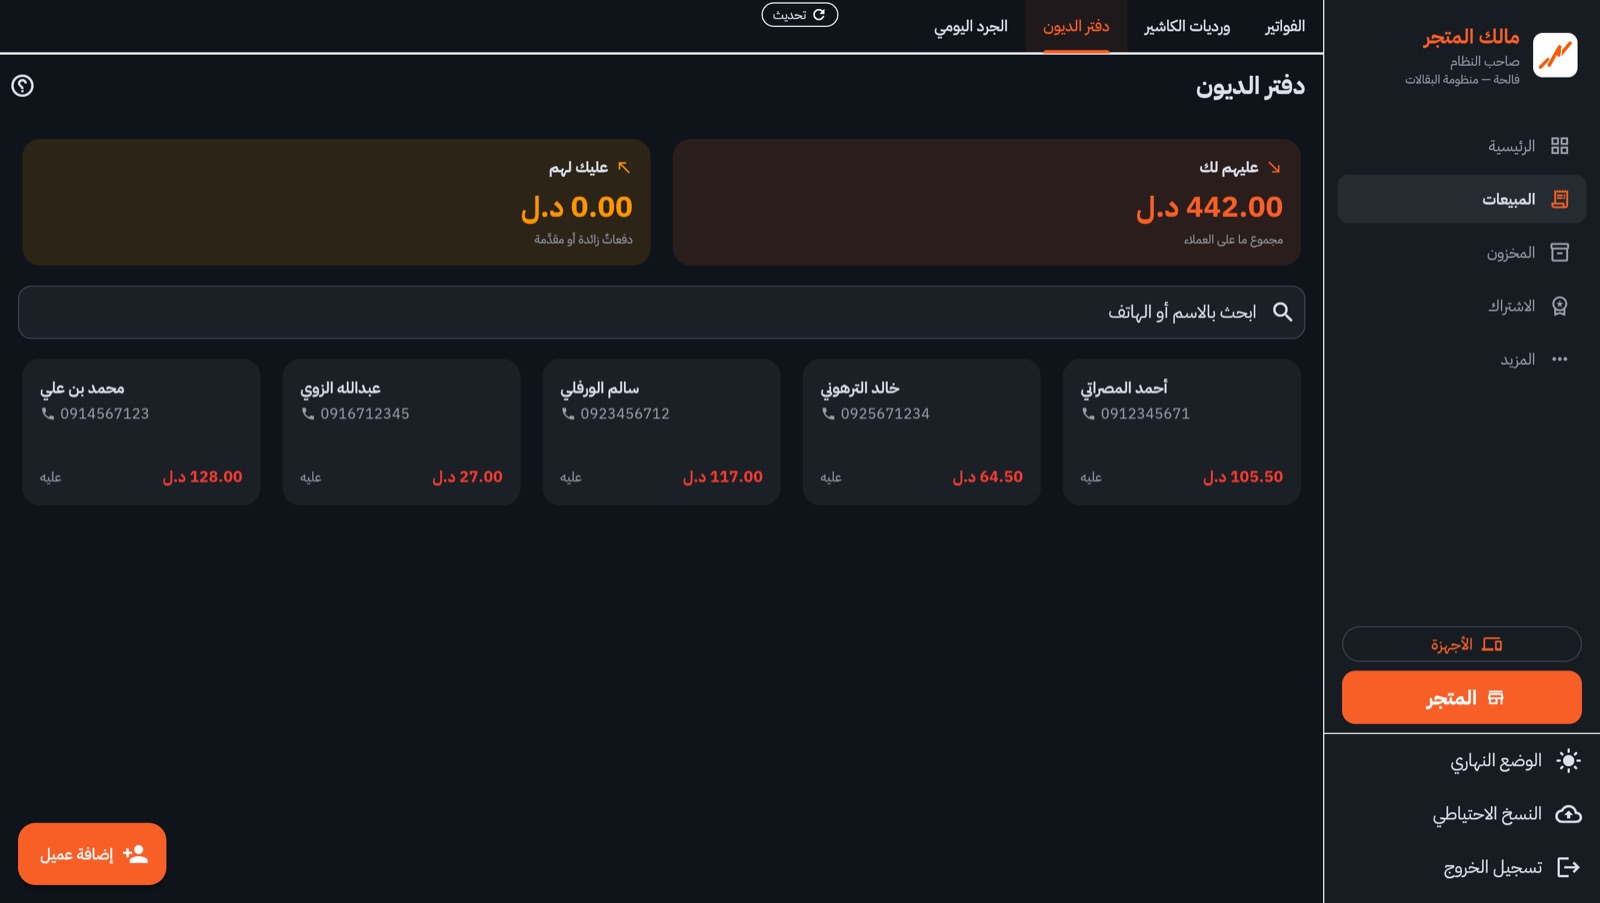The image size is (1600, 903).
Task: Click the store logo icon in sidebar
Action: pyautogui.click(x=1555, y=55)
